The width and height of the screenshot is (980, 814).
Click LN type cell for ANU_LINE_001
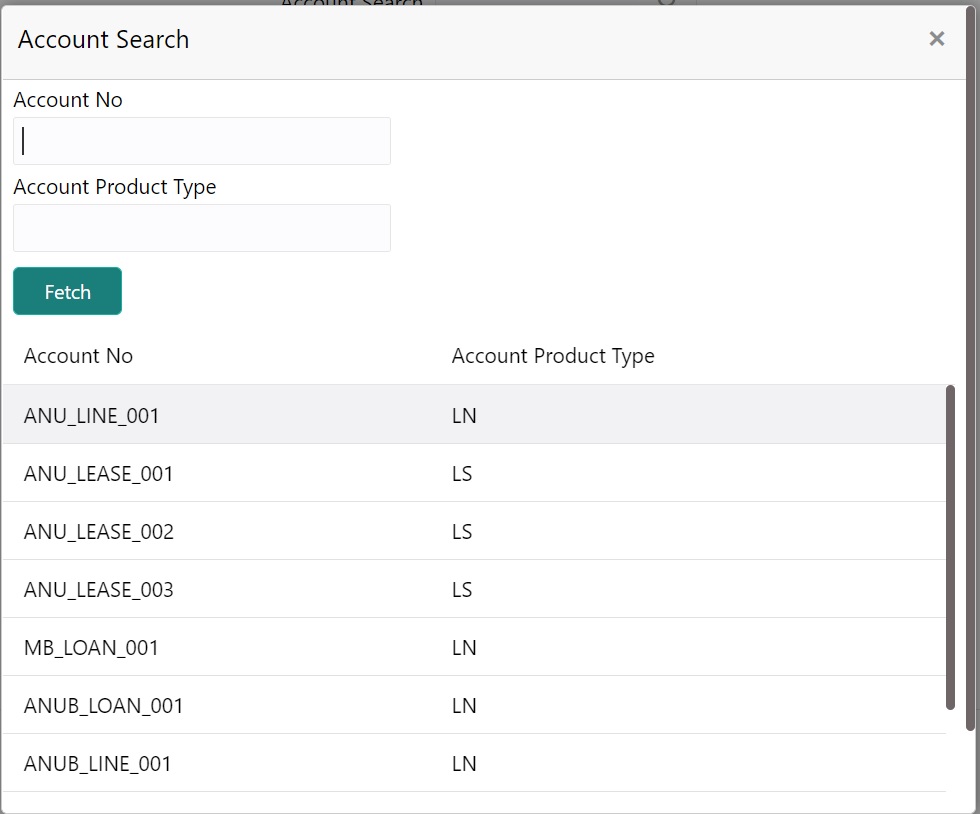[x=464, y=415]
